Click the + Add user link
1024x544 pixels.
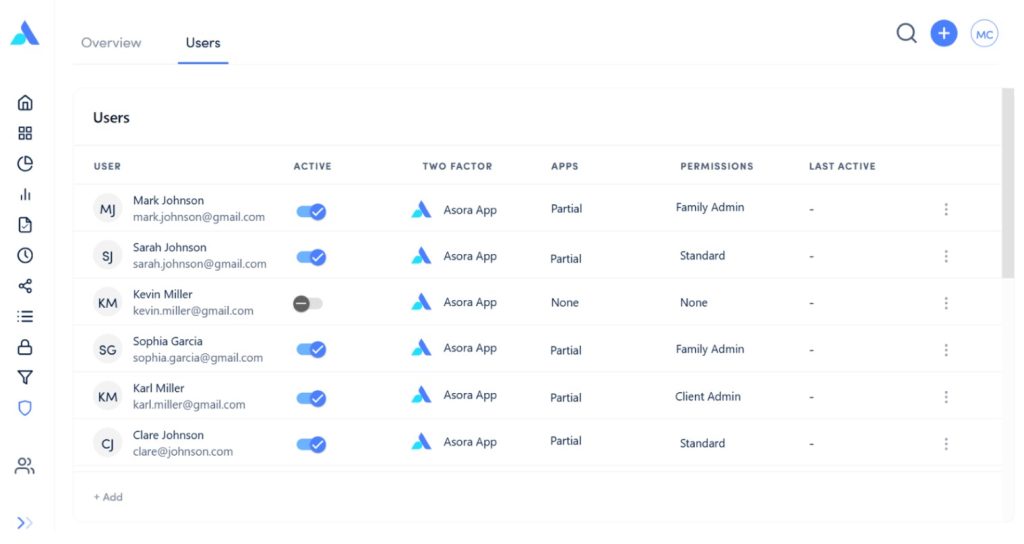coord(108,497)
